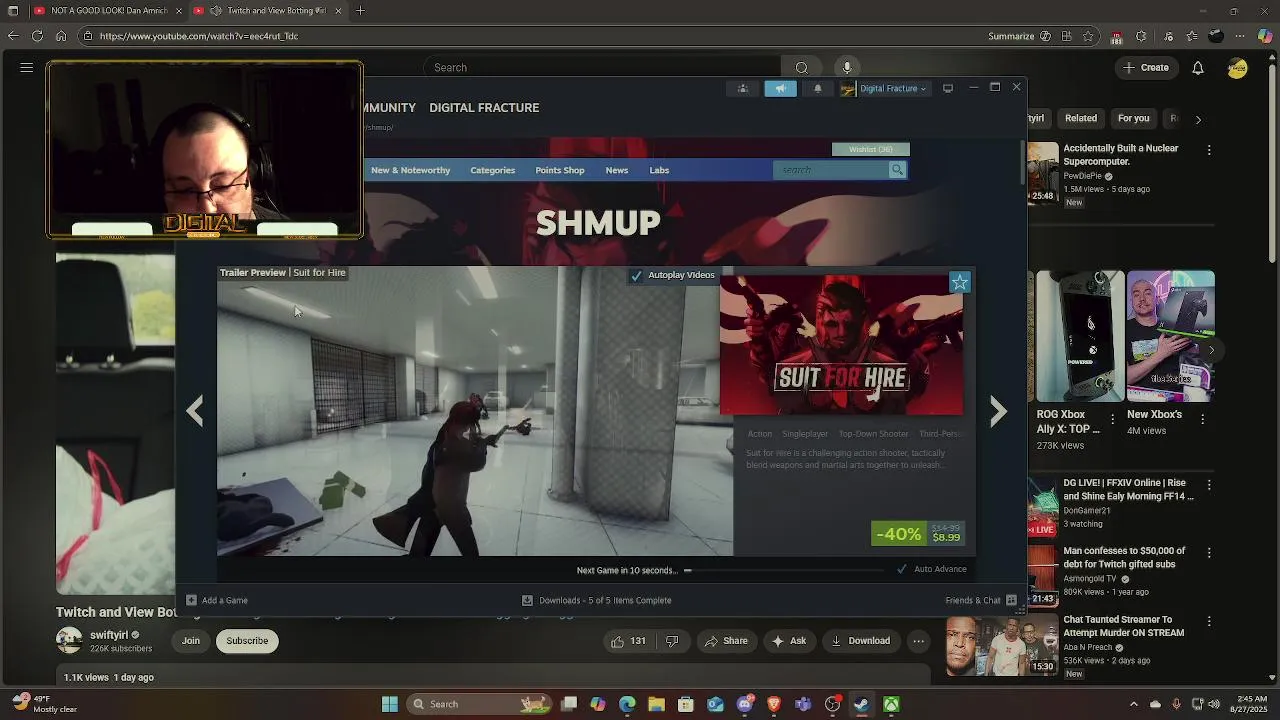Viewport: 1280px width, 720px height.
Task: Open Points Shop tab in Steam
Action: (560, 170)
